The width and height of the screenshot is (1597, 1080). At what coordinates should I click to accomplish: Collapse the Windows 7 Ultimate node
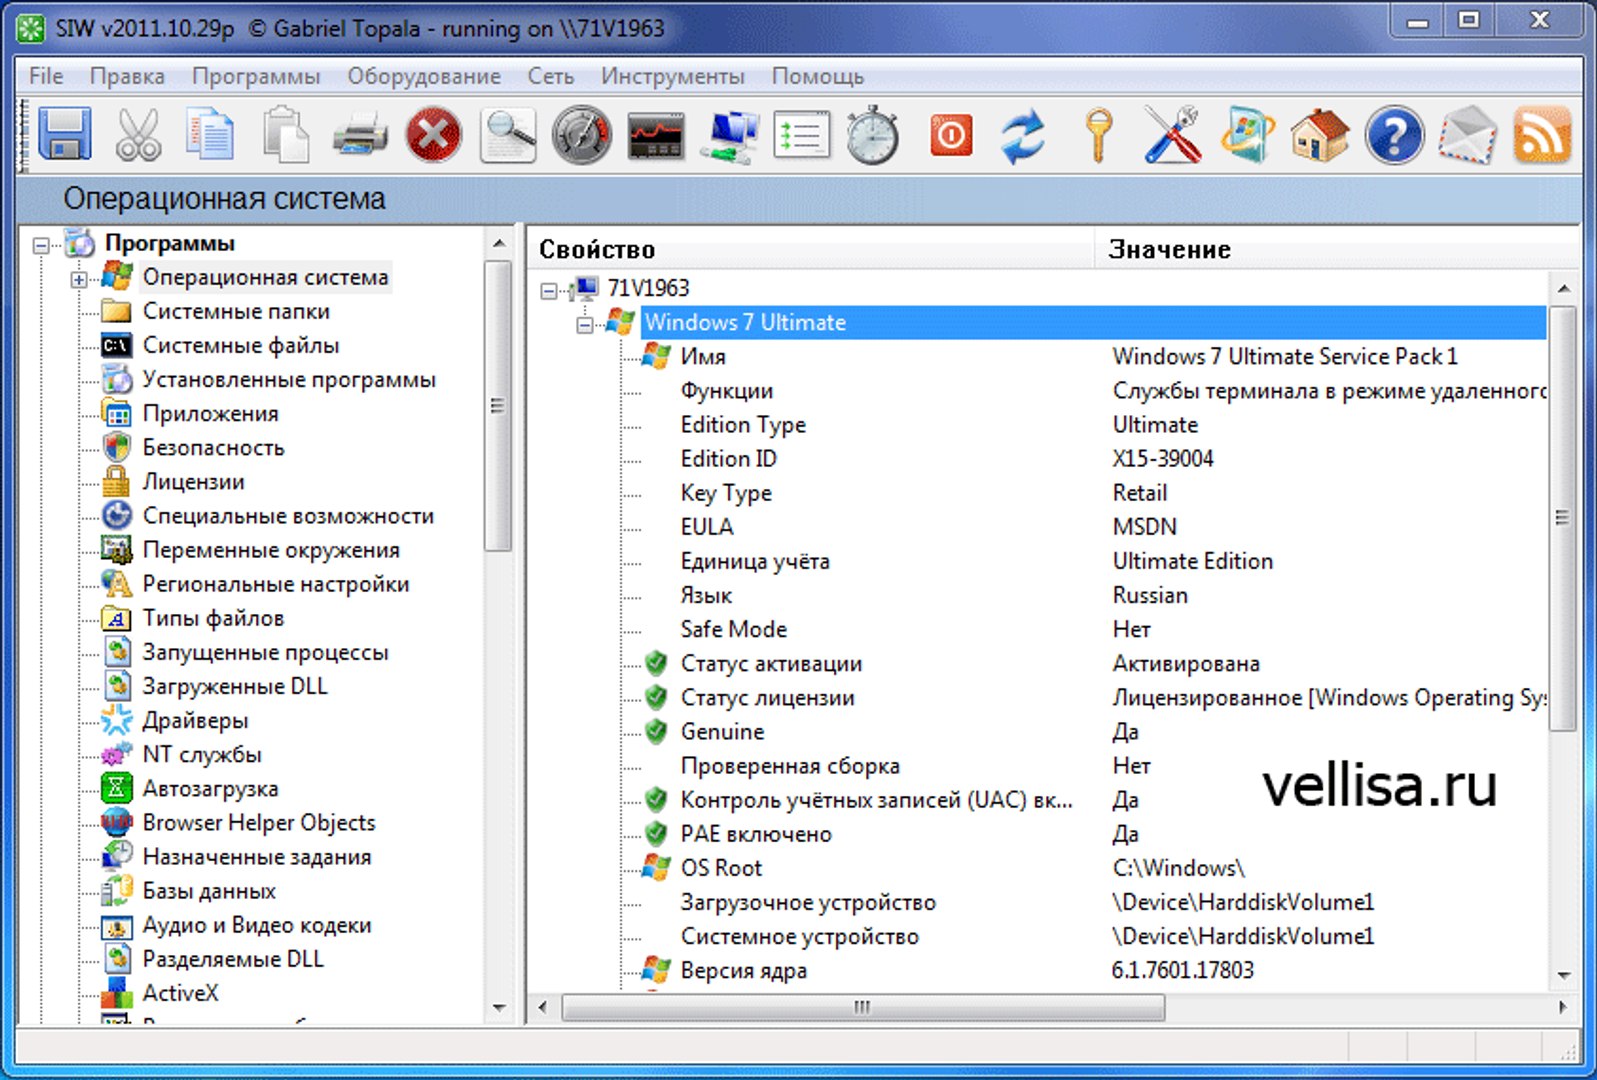pyautogui.click(x=585, y=324)
